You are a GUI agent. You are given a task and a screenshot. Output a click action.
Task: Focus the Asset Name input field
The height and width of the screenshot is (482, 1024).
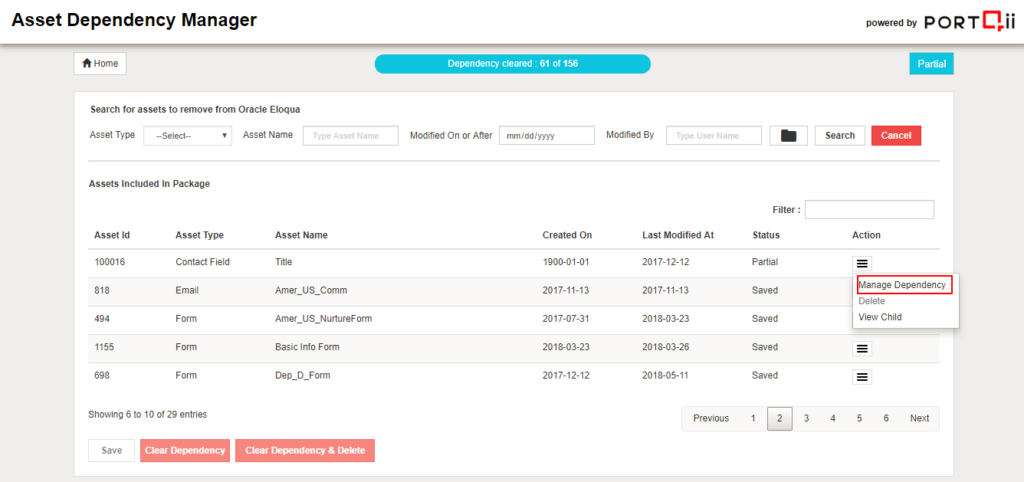coord(350,136)
